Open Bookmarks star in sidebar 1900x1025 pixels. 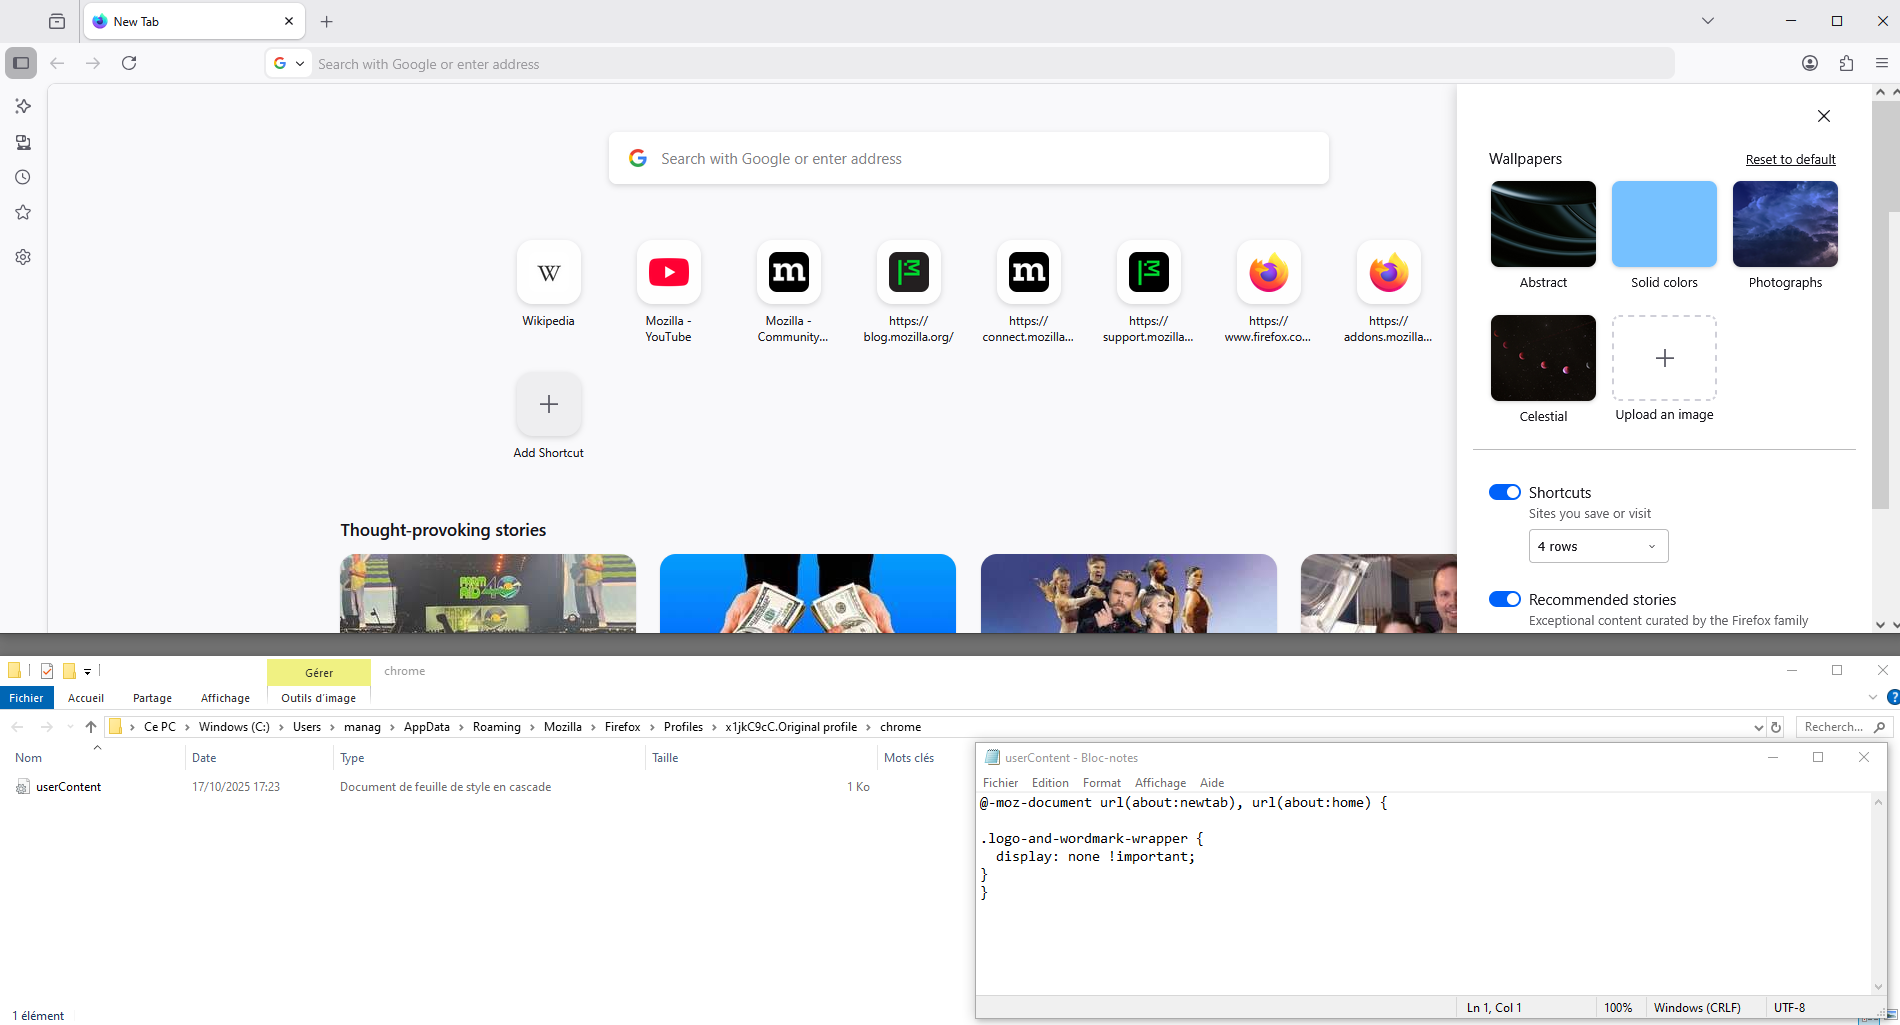23,212
